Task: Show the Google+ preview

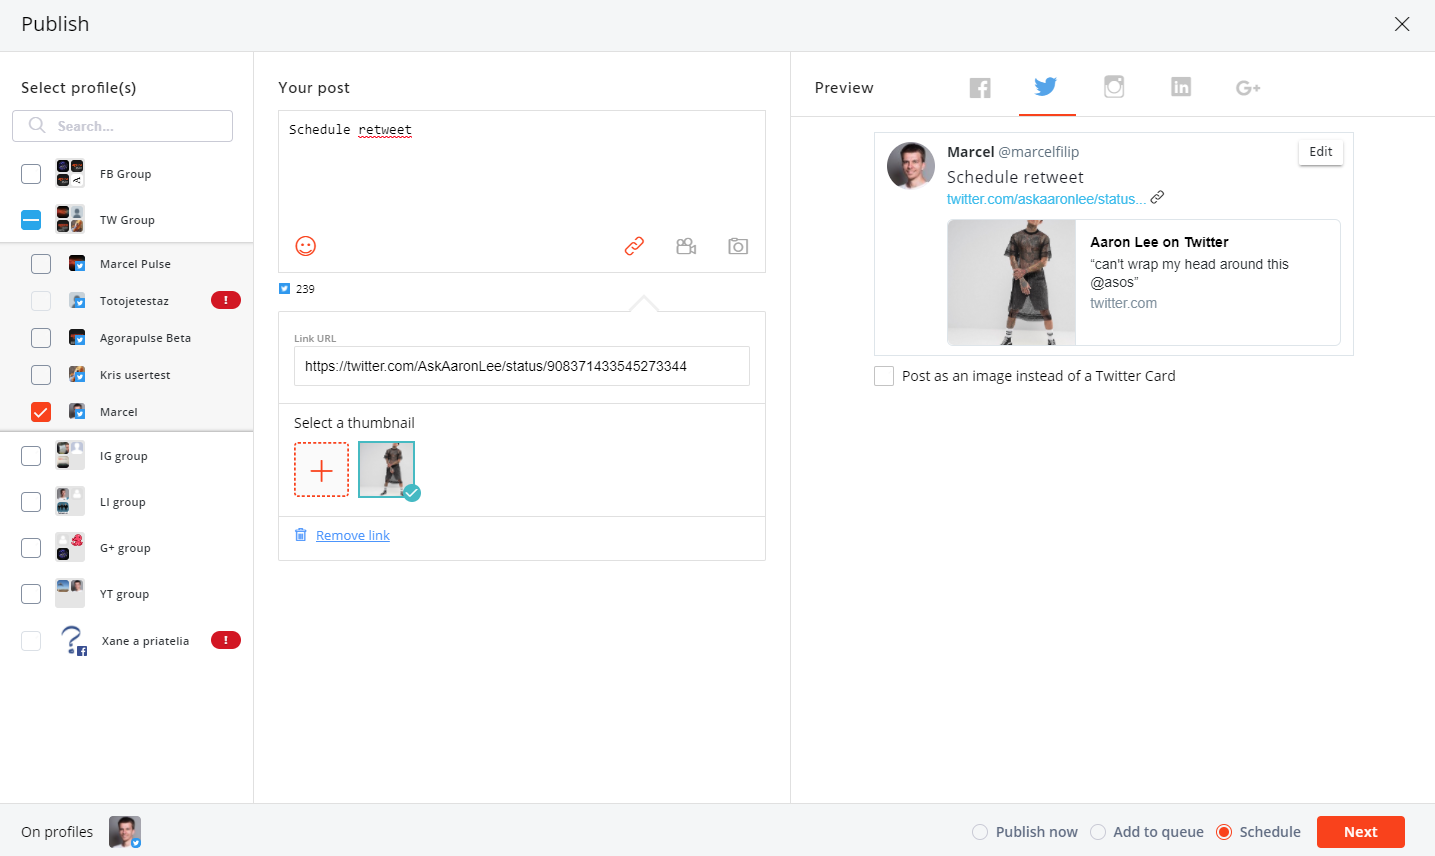Action: click(1248, 88)
